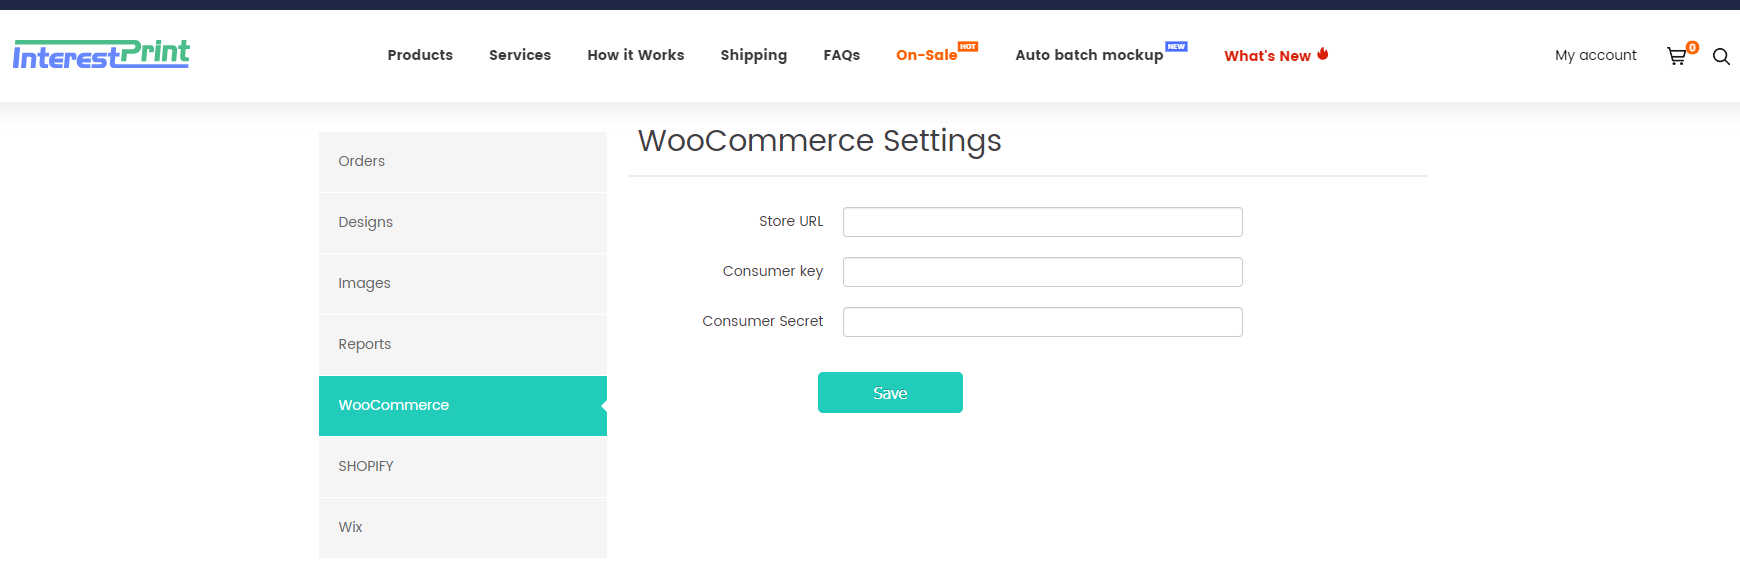The image size is (1740, 566).
Task: Open the Products menu
Action: pos(420,55)
